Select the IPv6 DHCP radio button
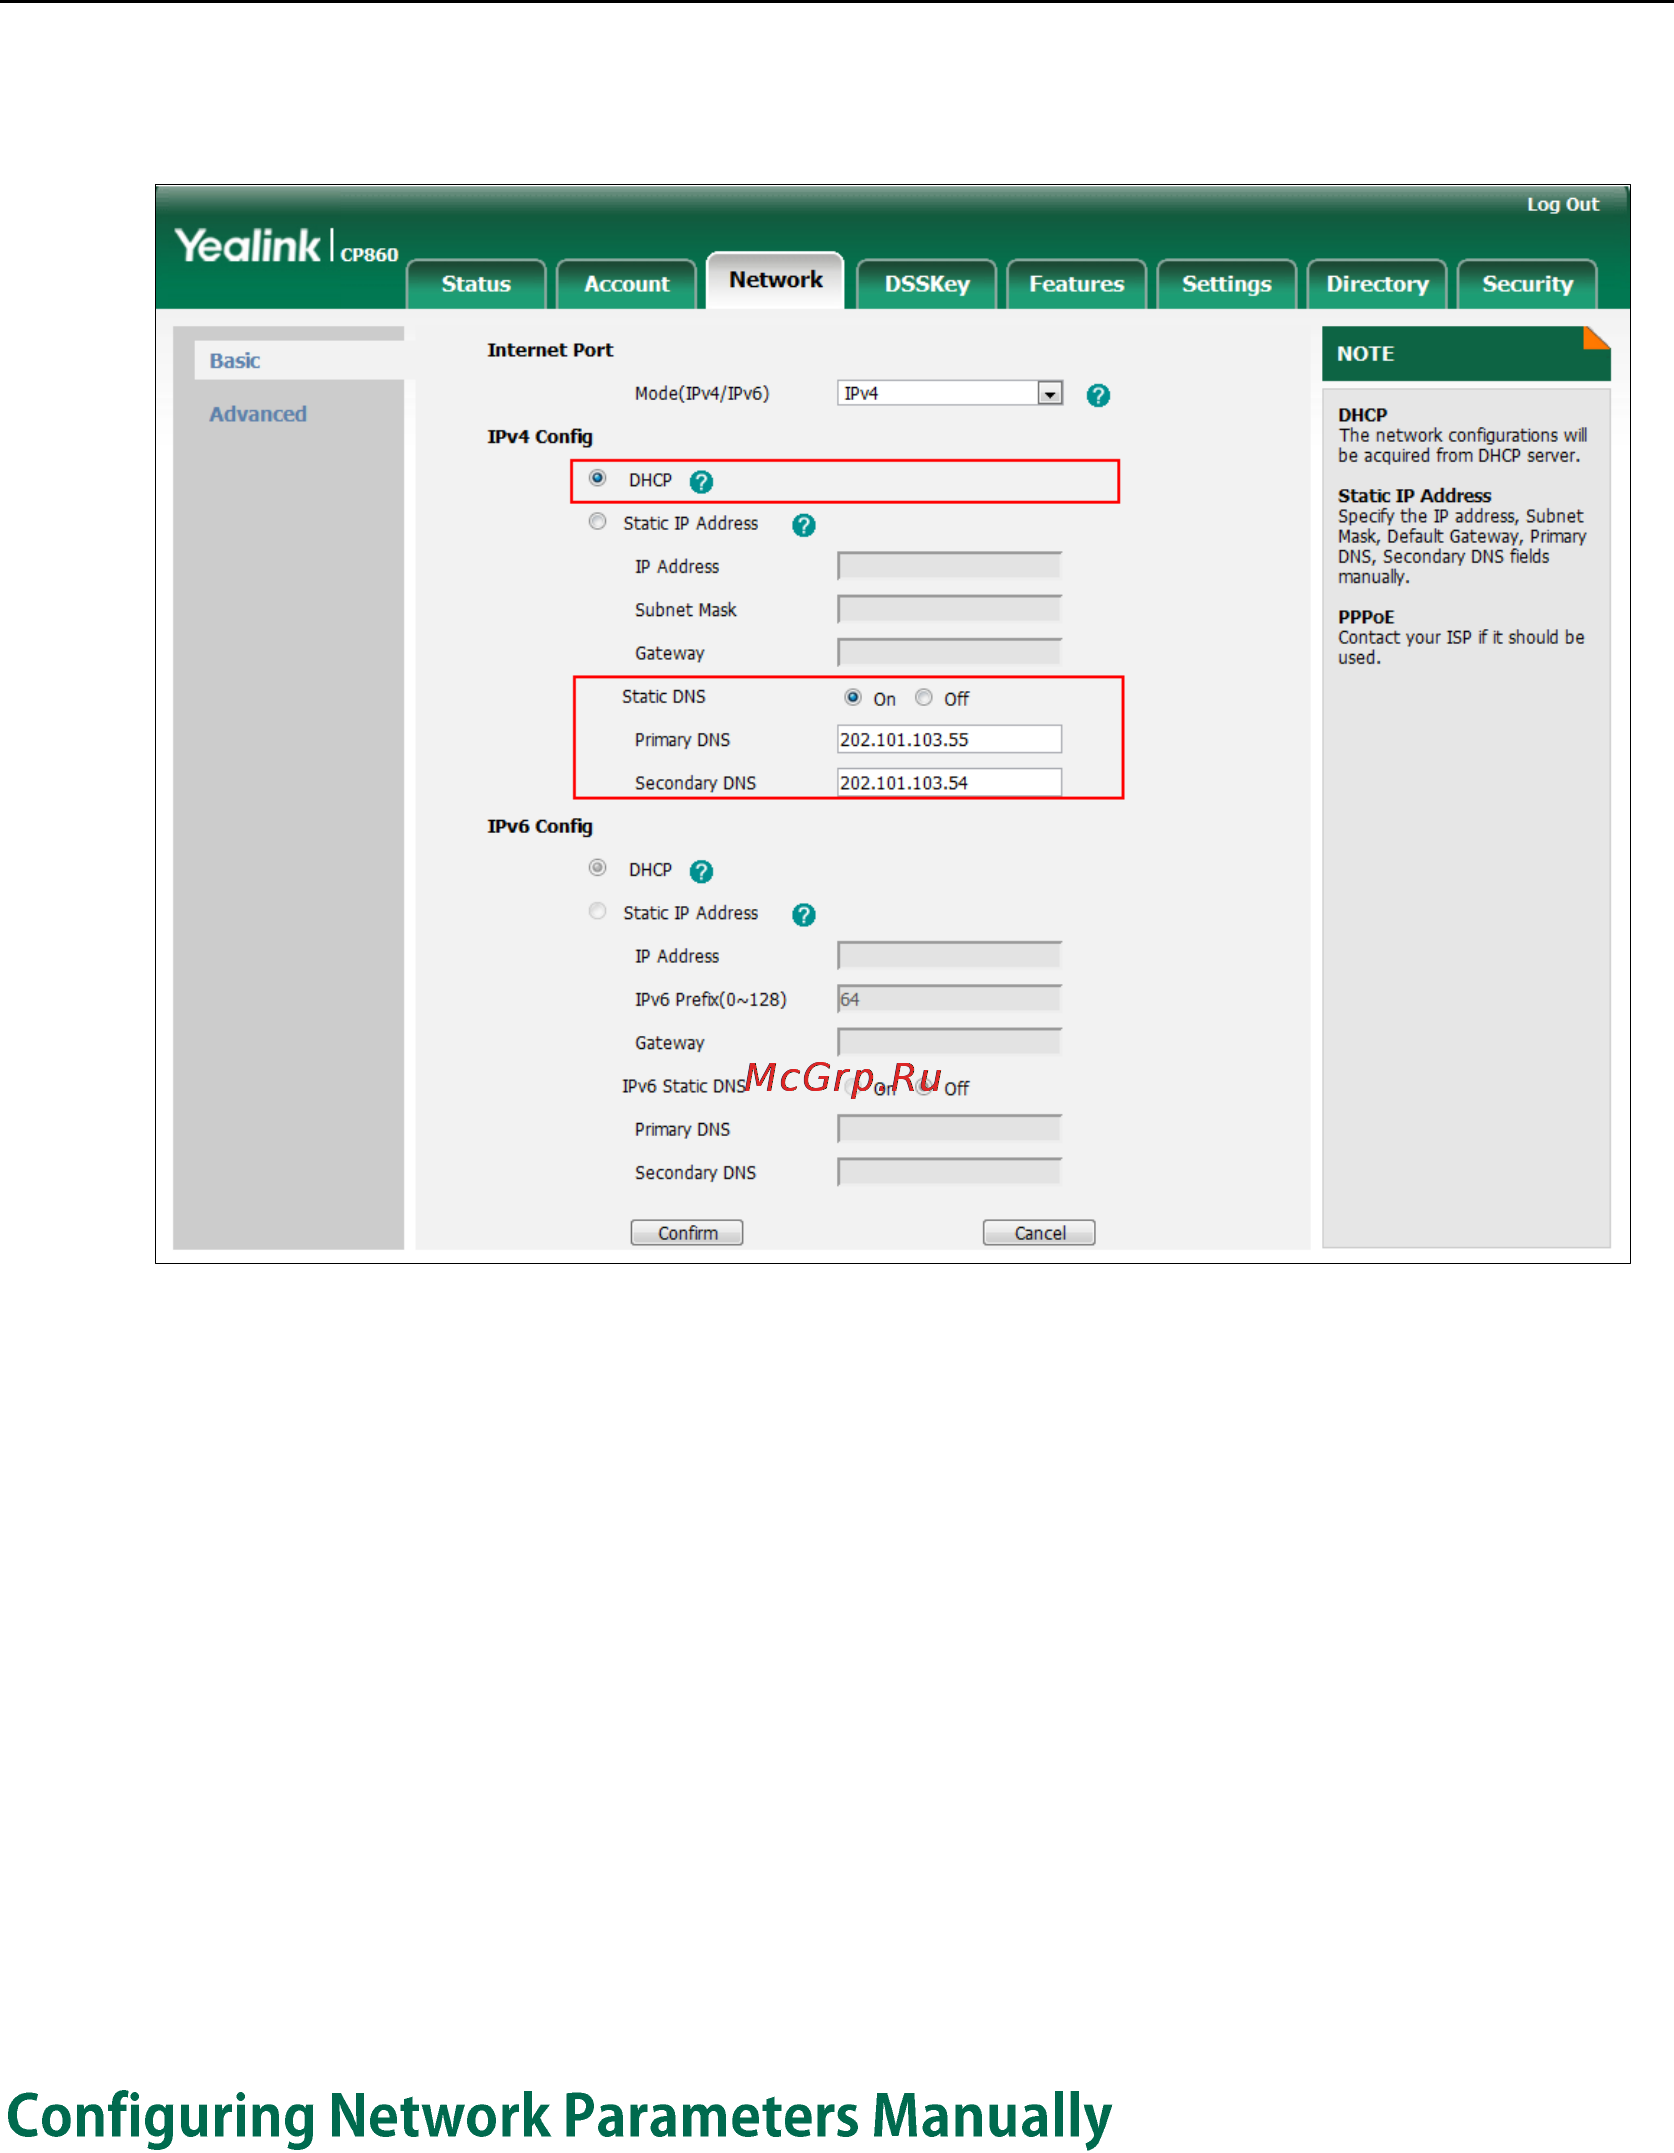Screen dimensions: 1674x2153 tap(598, 868)
